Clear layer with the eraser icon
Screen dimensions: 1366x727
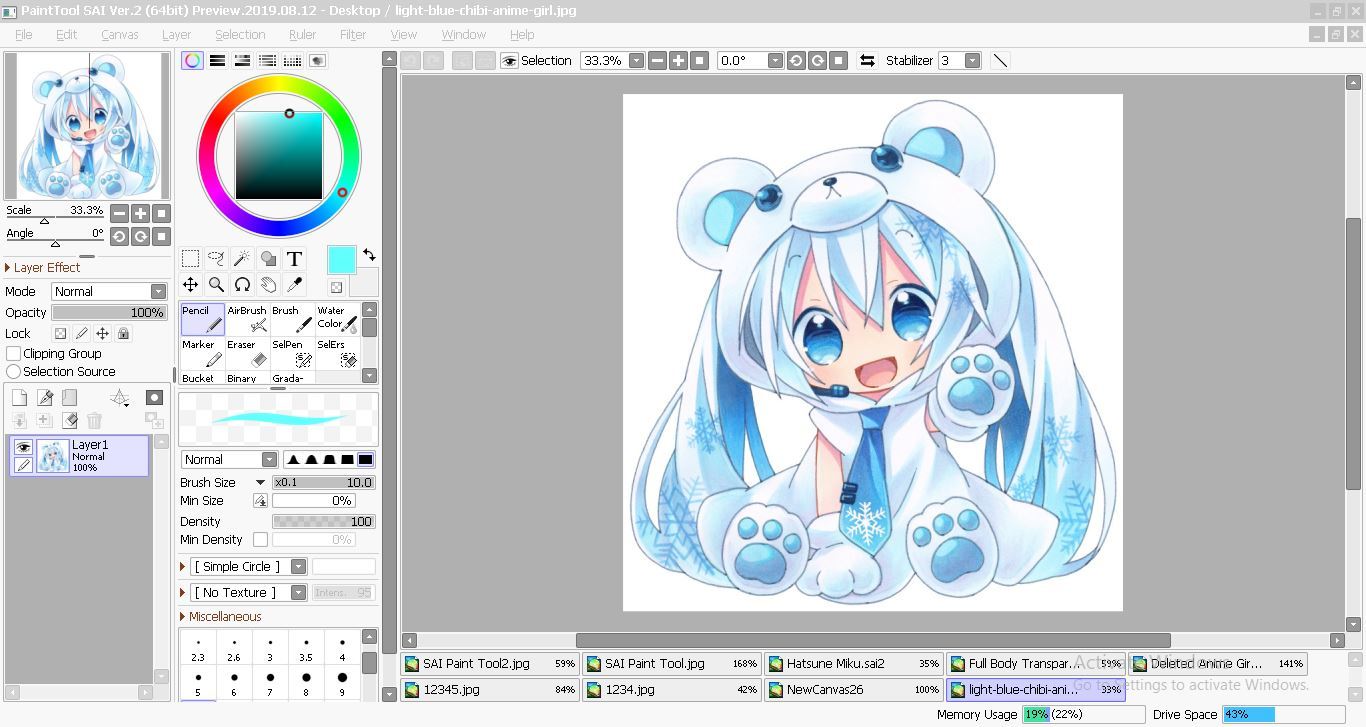click(x=69, y=421)
